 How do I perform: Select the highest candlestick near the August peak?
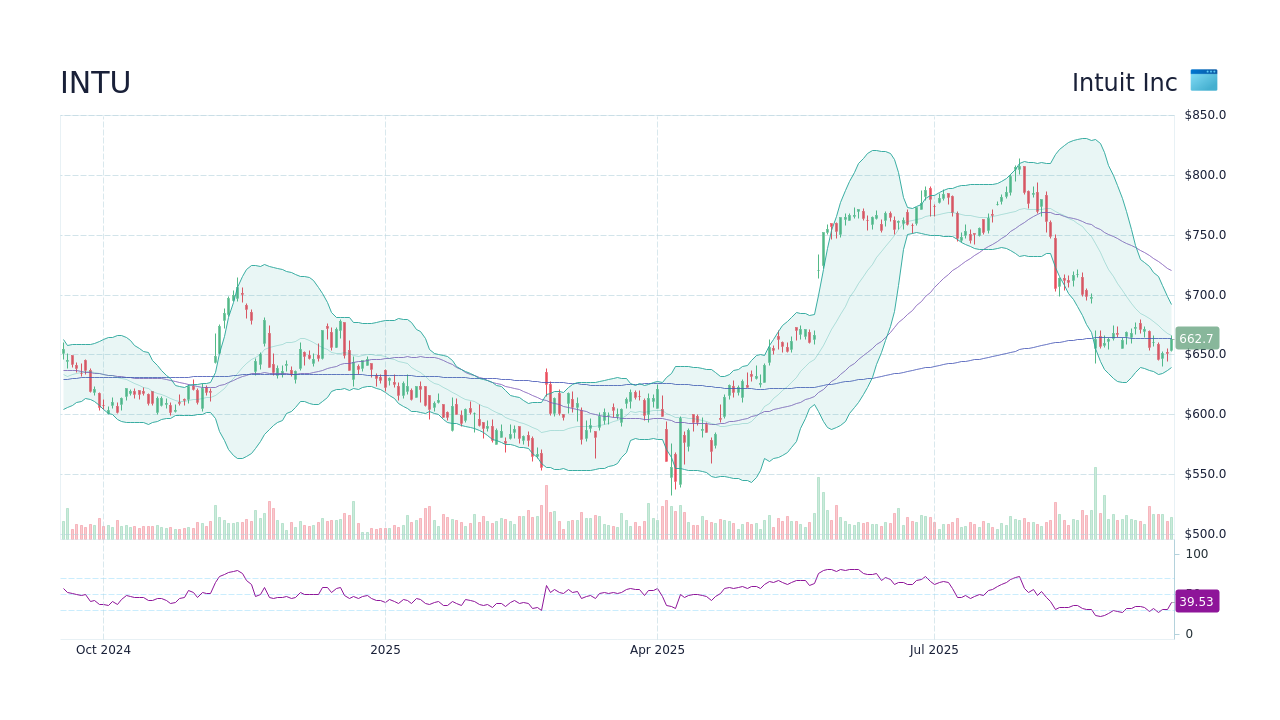click(1021, 172)
